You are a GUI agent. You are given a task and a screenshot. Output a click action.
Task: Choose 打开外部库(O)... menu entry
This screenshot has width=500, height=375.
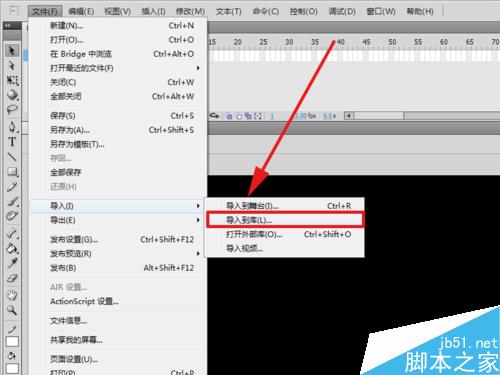284,234
